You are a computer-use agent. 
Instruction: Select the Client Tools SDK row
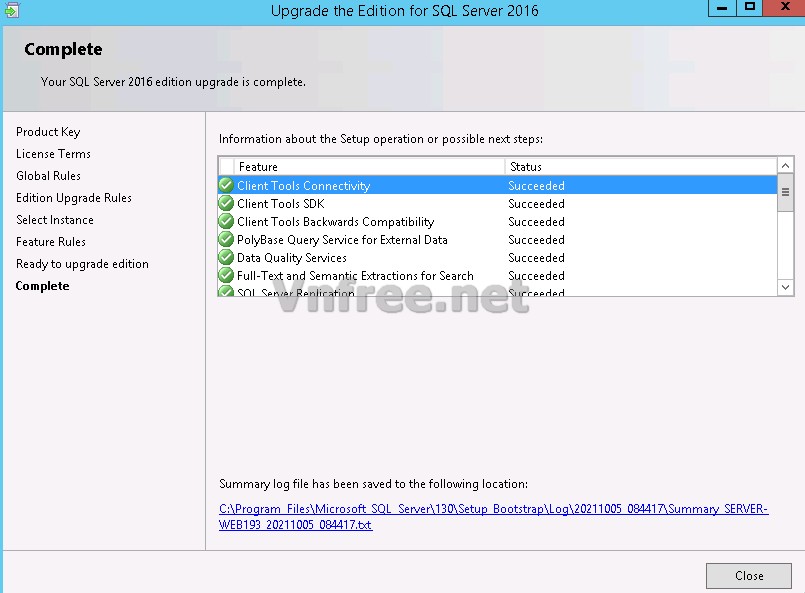coord(497,203)
